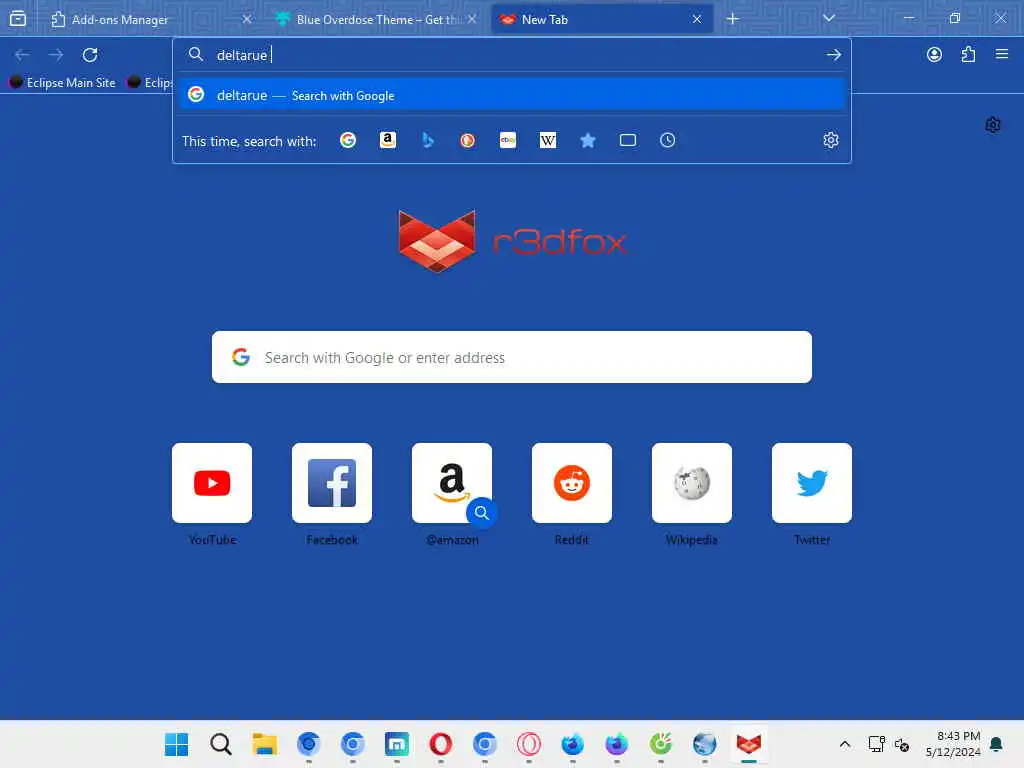This screenshot has height=768, width=1024.
Task: Search this time with Bing icon
Action: tap(428, 140)
